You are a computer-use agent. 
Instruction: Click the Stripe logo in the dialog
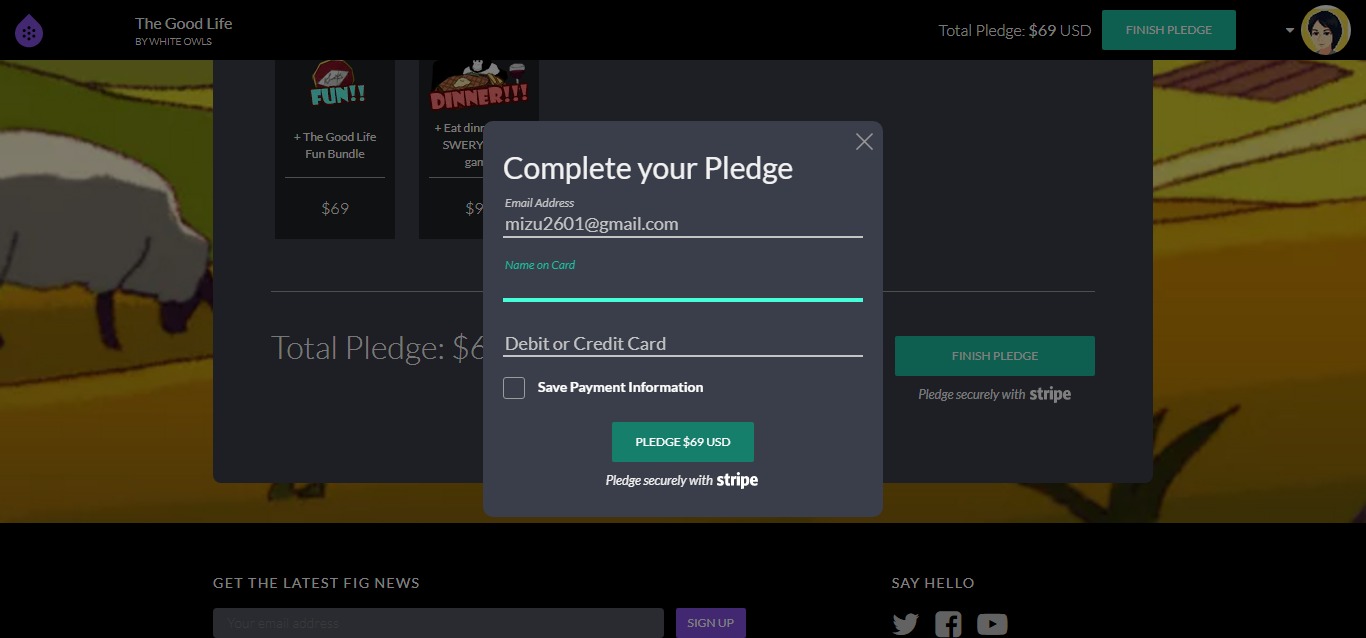pyautogui.click(x=737, y=480)
